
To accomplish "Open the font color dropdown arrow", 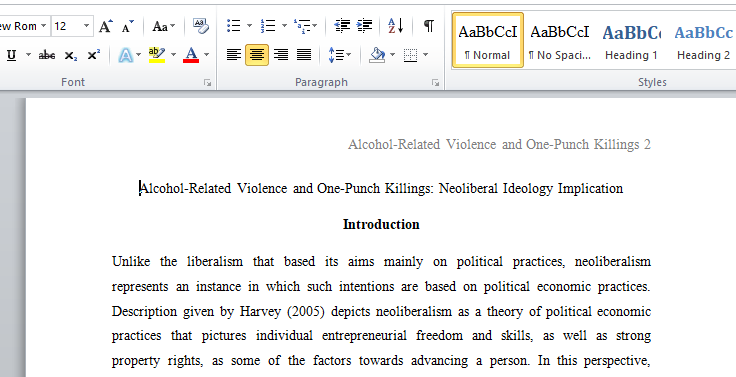I will coord(206,55).
